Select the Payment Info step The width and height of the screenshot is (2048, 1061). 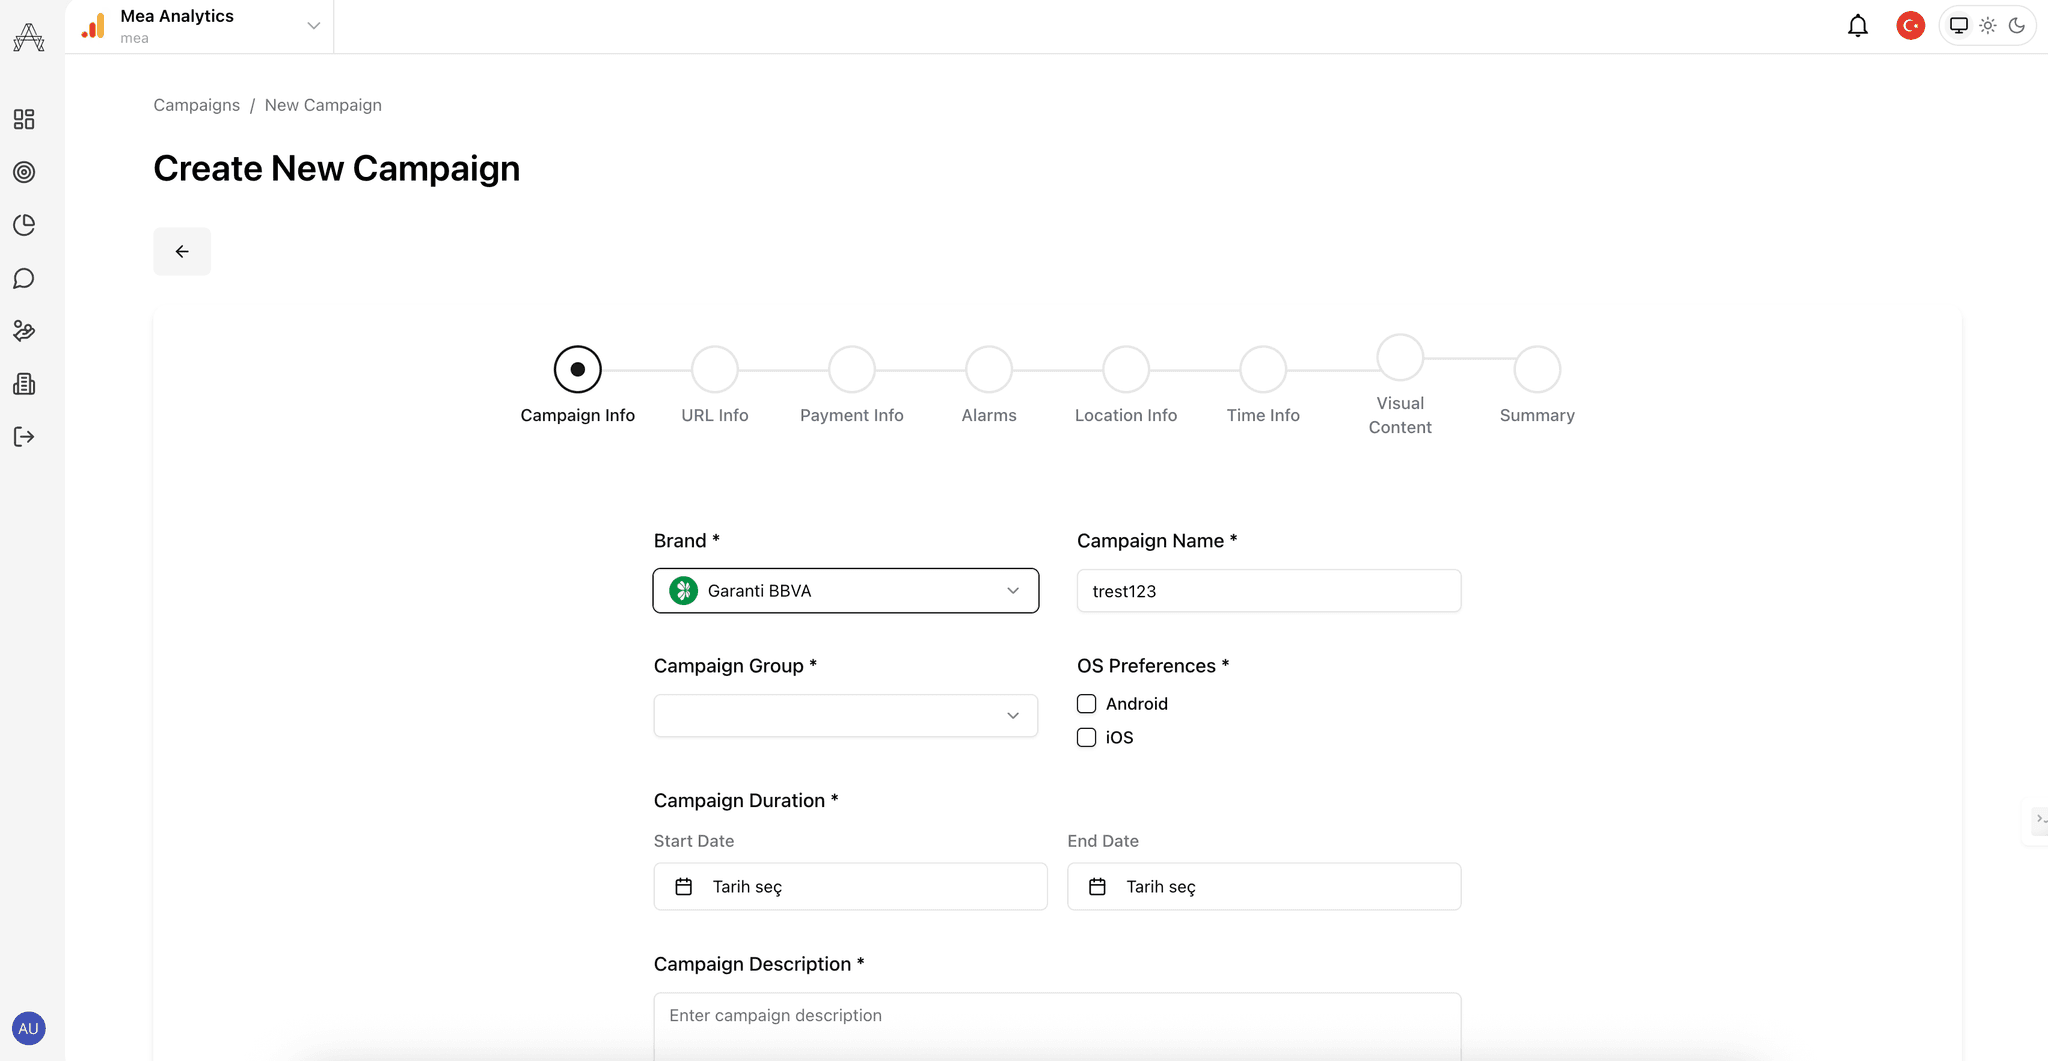pyautogui.click(x=851, y=368)
